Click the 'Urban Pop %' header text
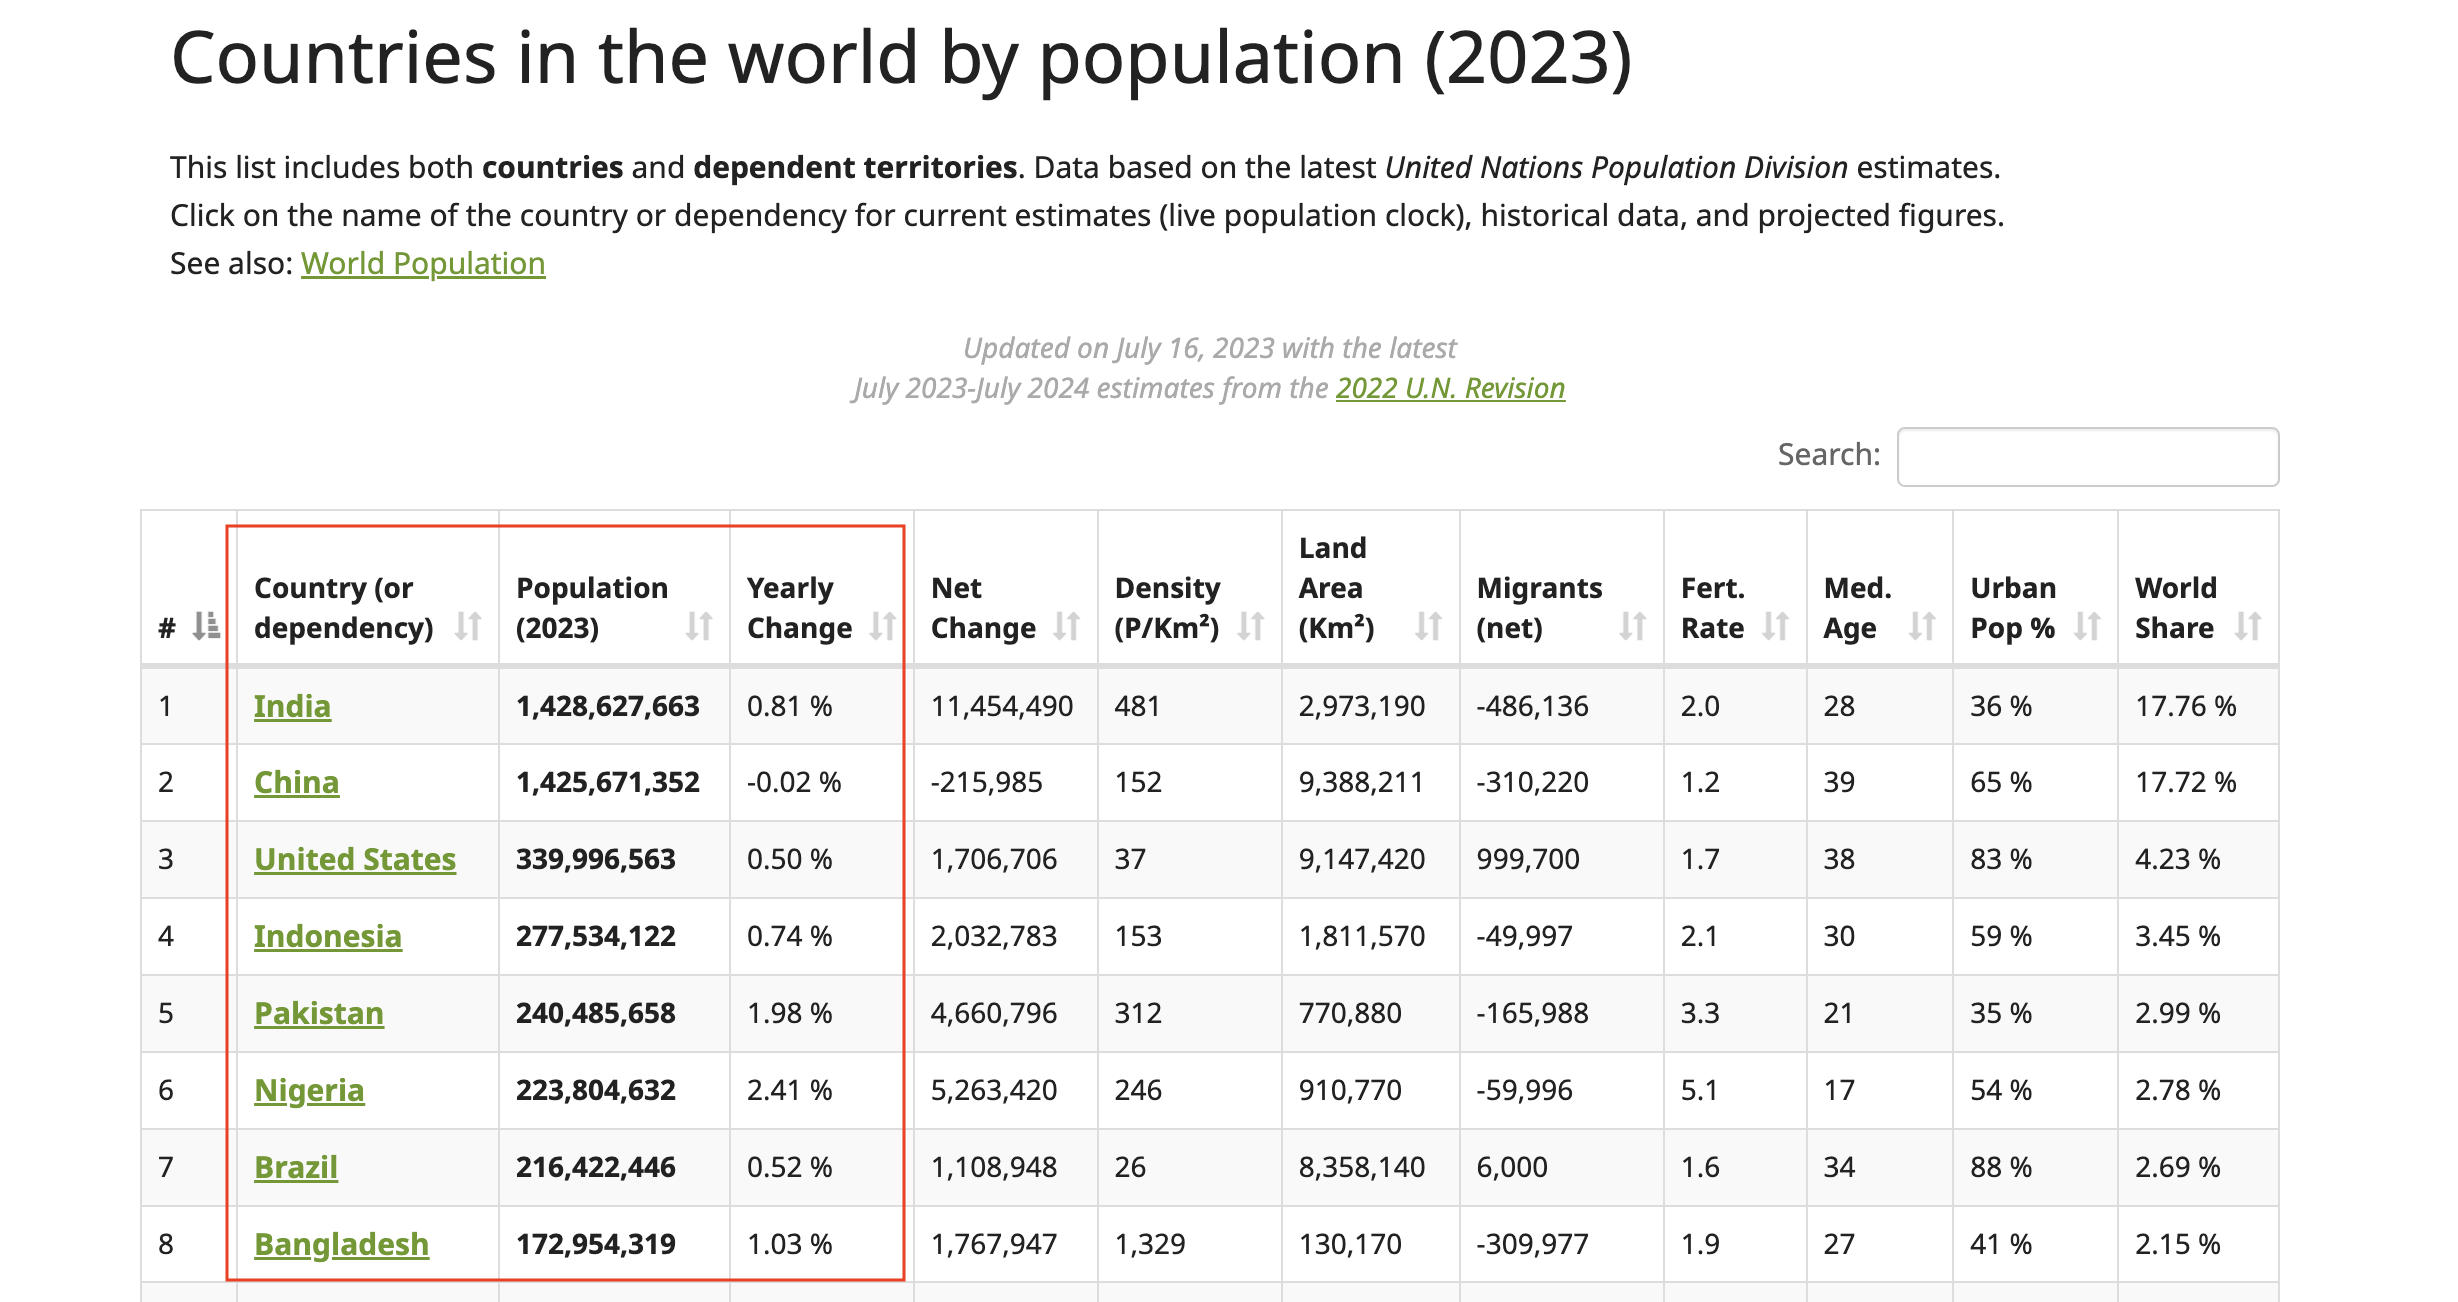Screen dimensions: 2458x1302 click(x=2013, y=607)
